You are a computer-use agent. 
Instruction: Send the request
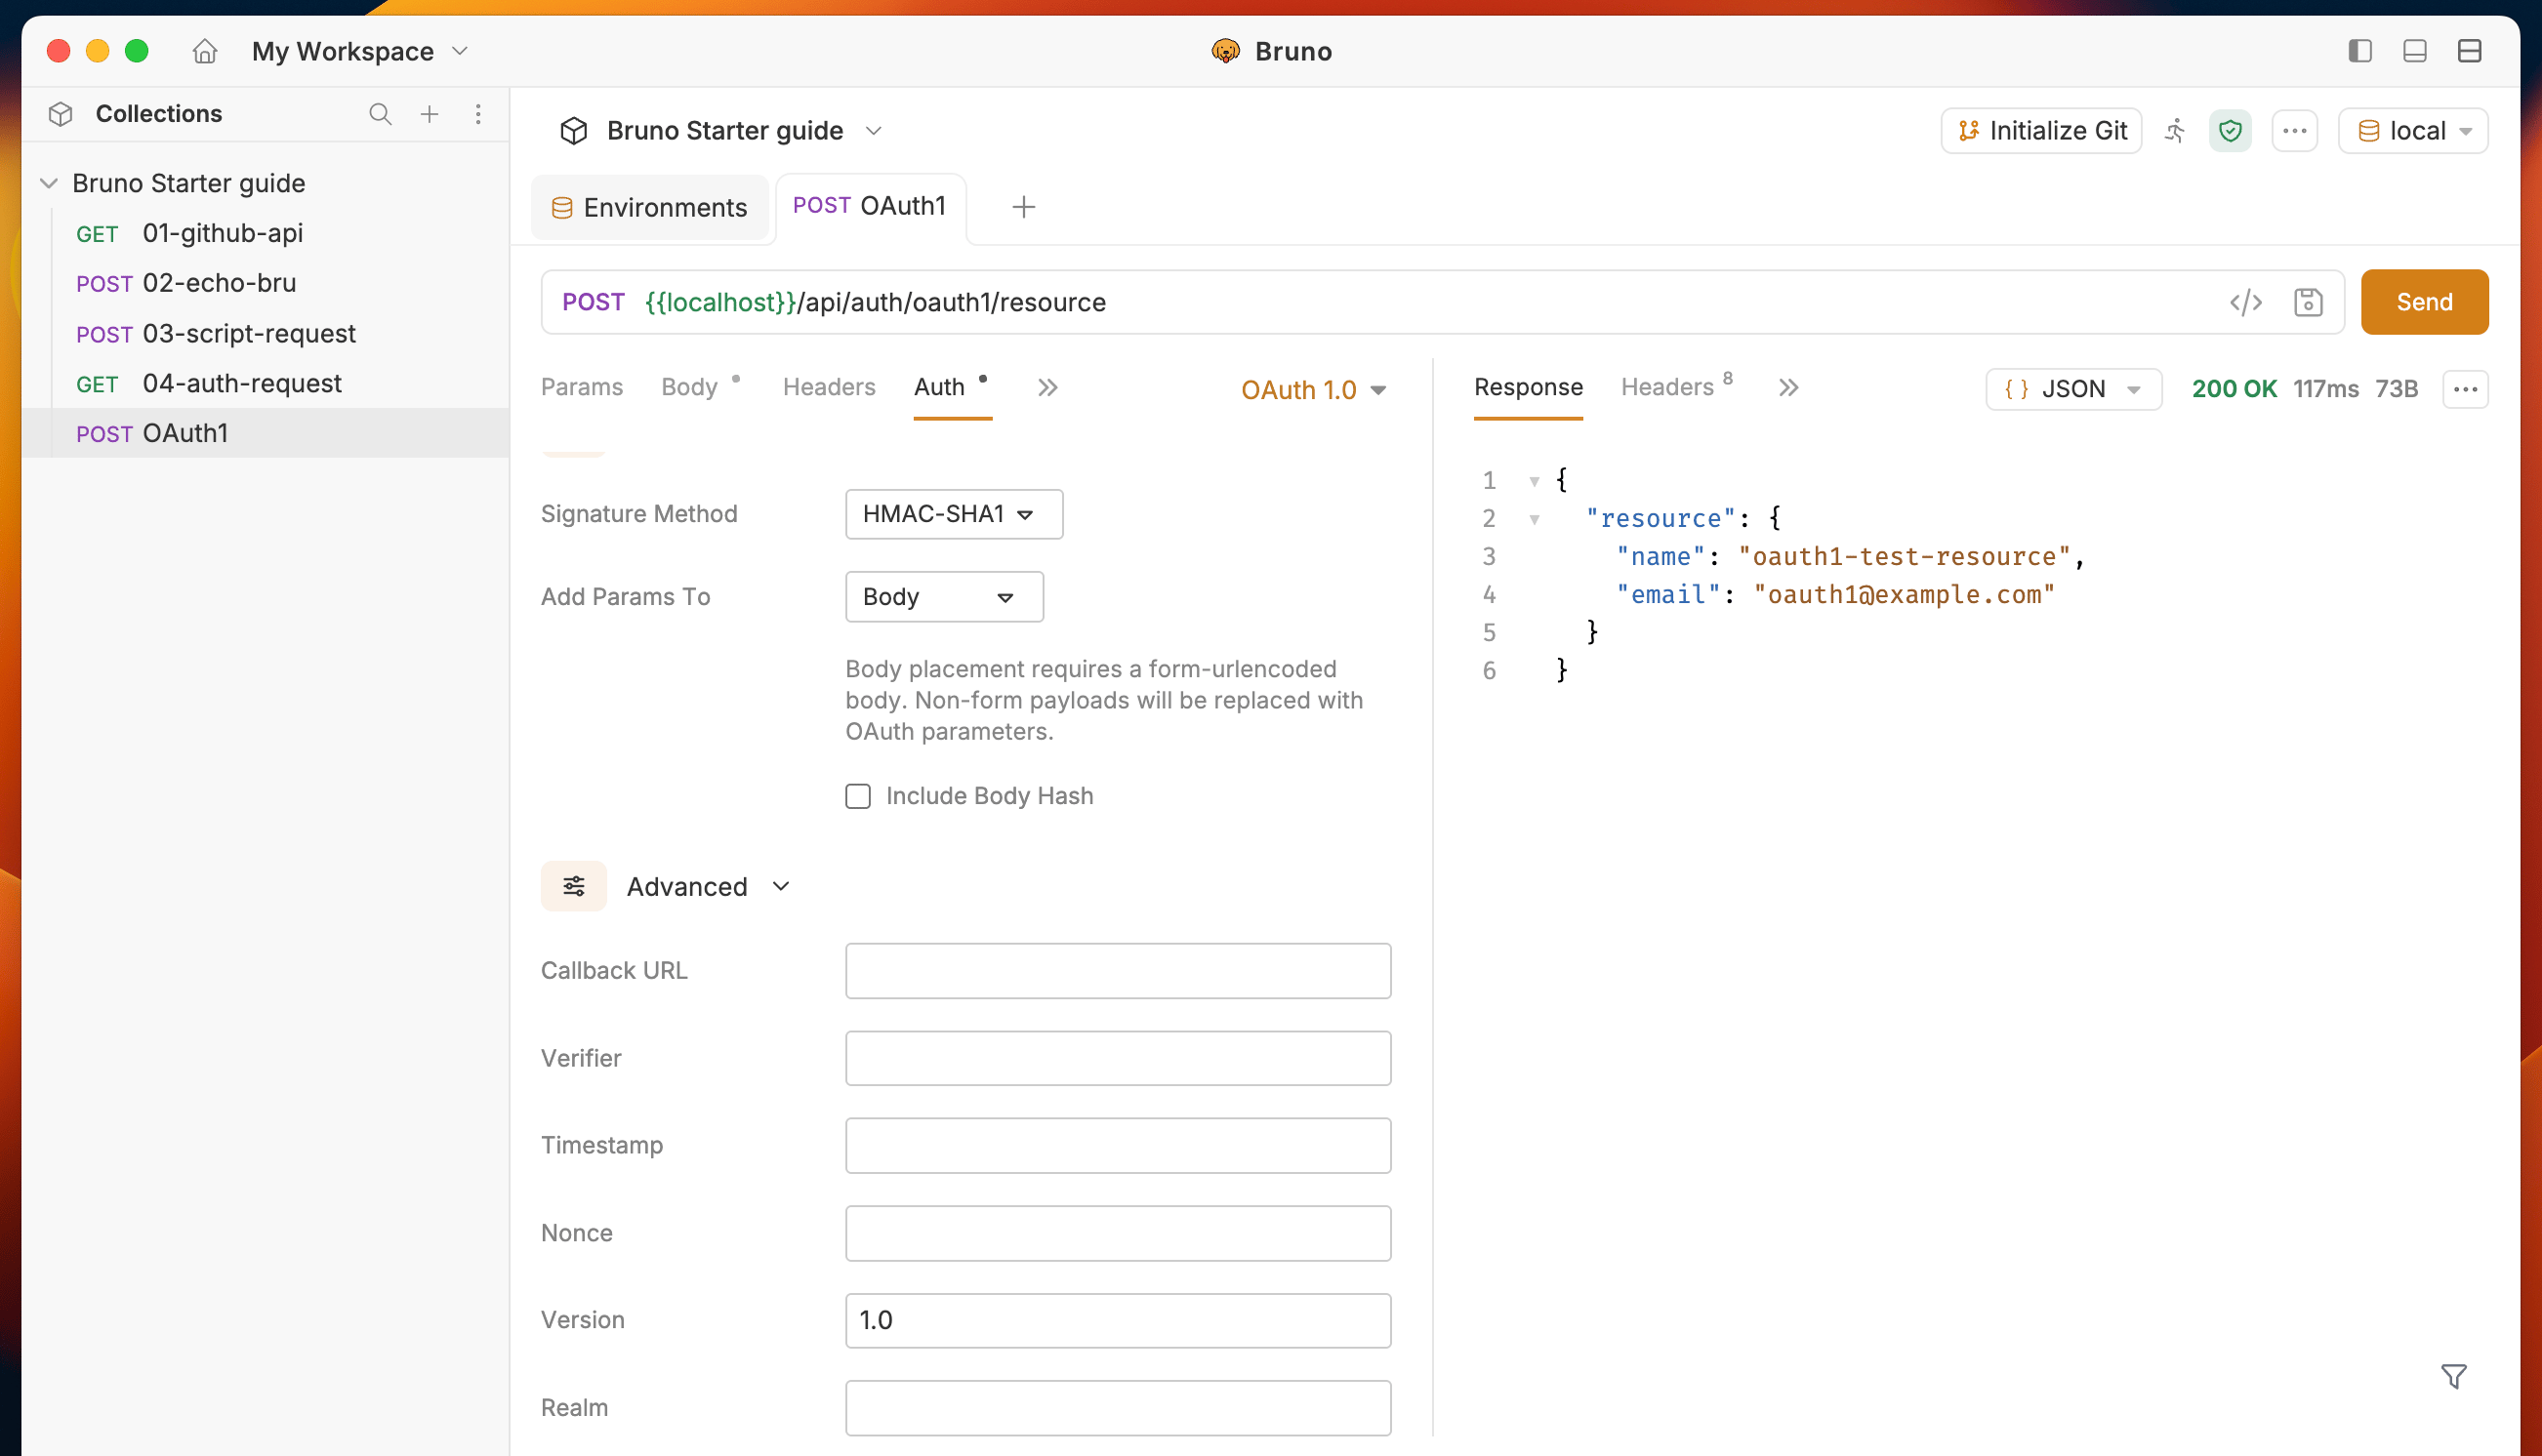2424,302
